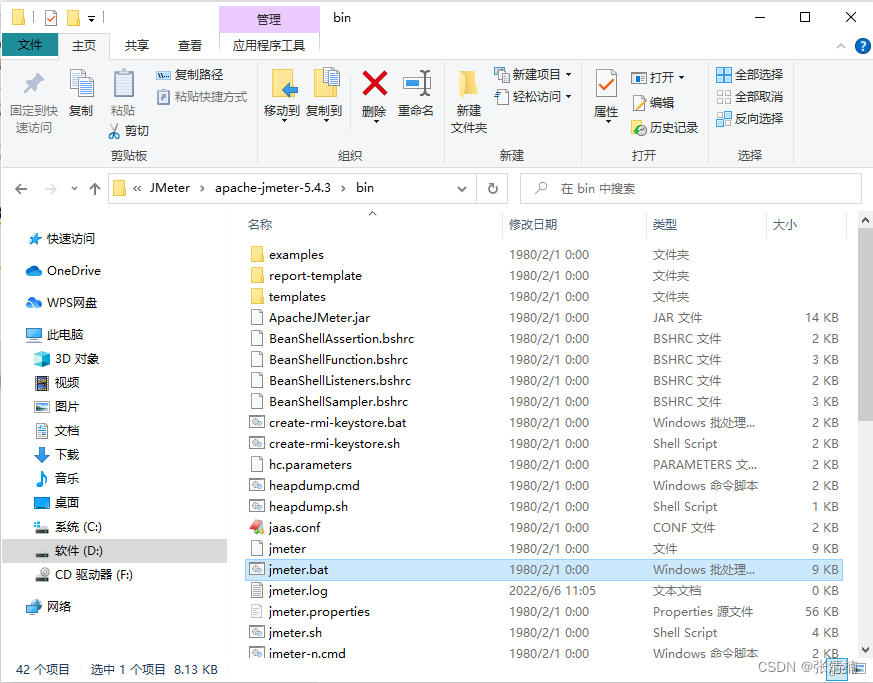Click the Refresh button
This screenshot has width=873, height=683.
pyautogui.click(x=493, y=189)
